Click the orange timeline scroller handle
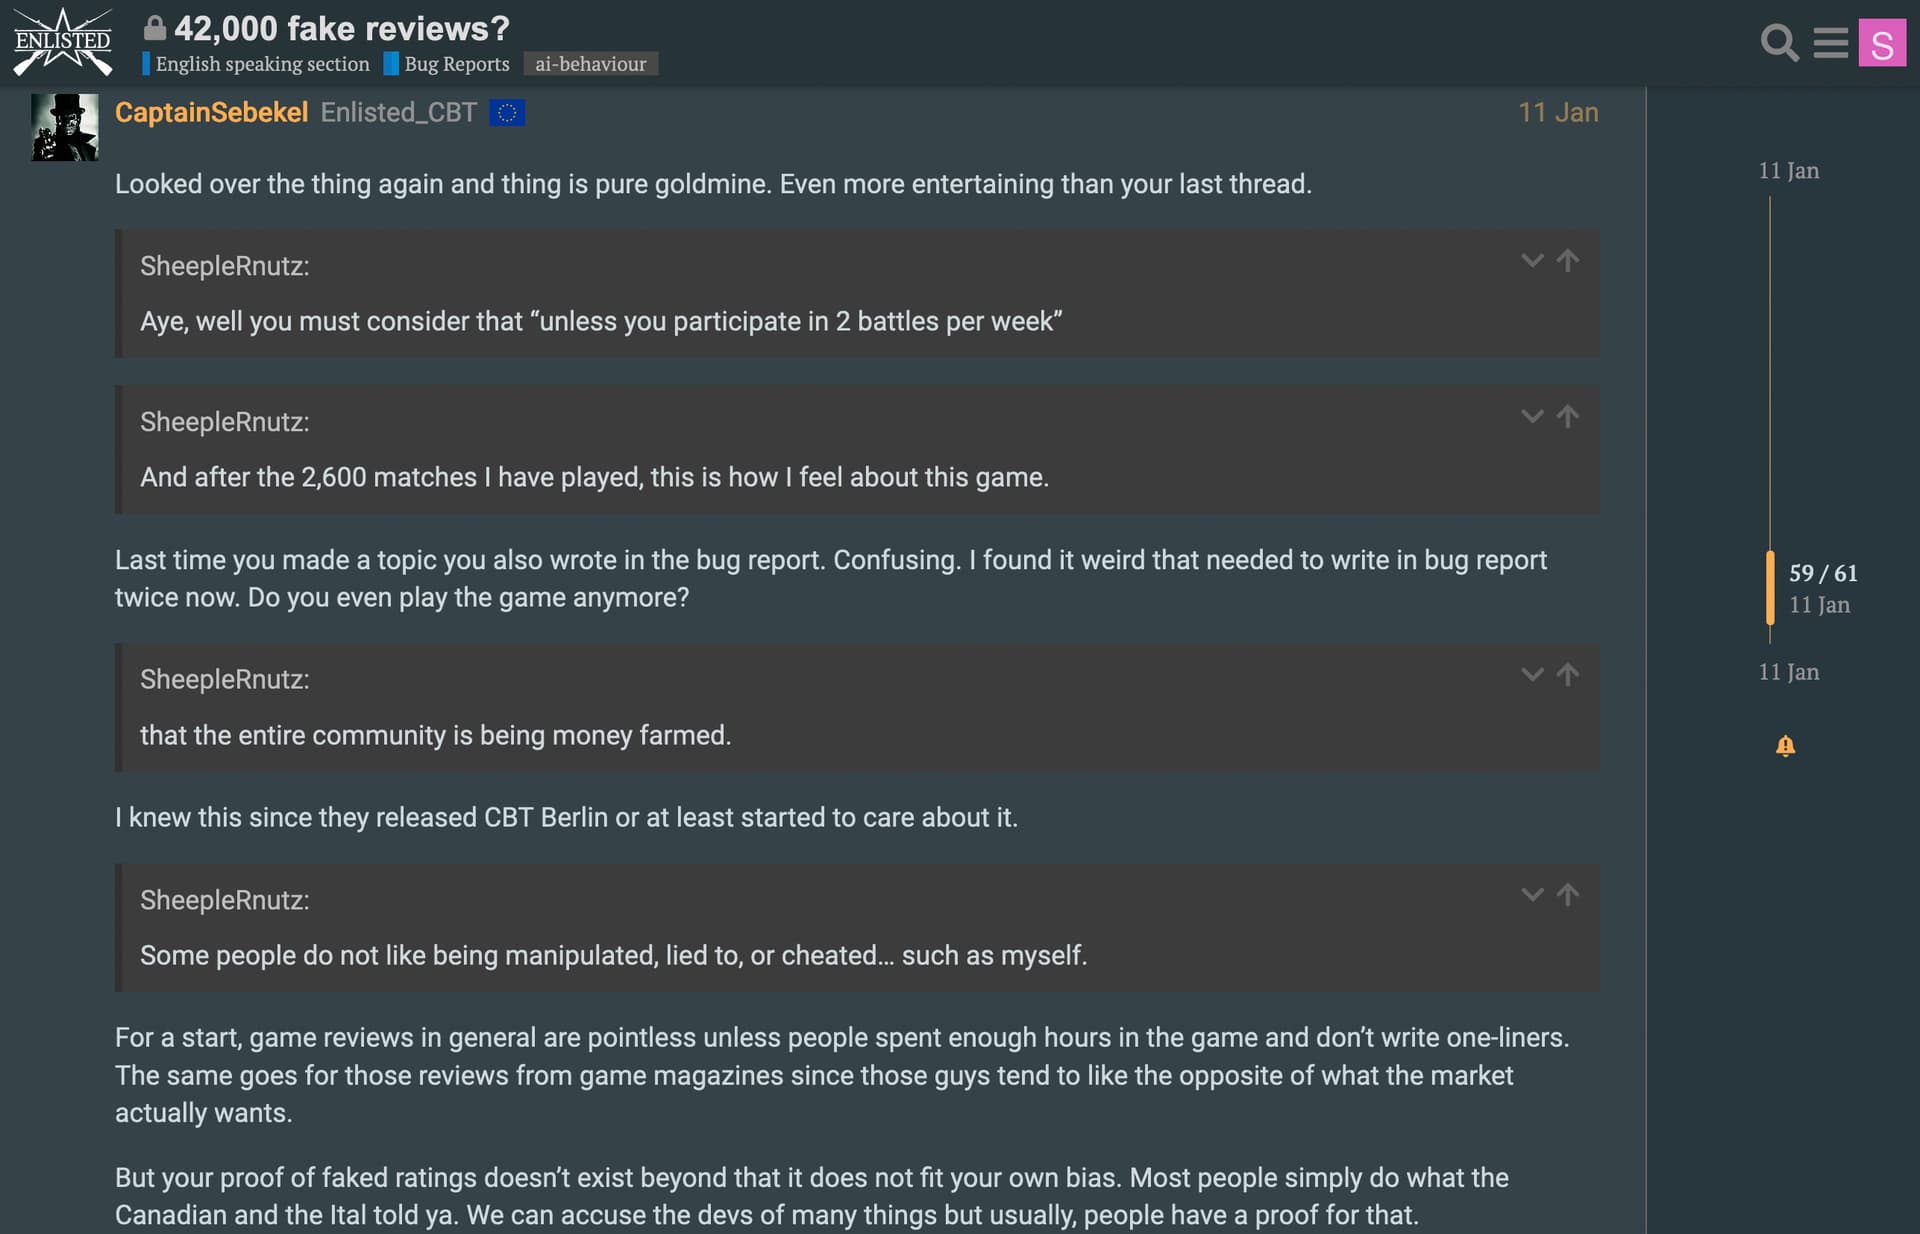Viewport: 1920px width, 1234px height. point(1770,587)
